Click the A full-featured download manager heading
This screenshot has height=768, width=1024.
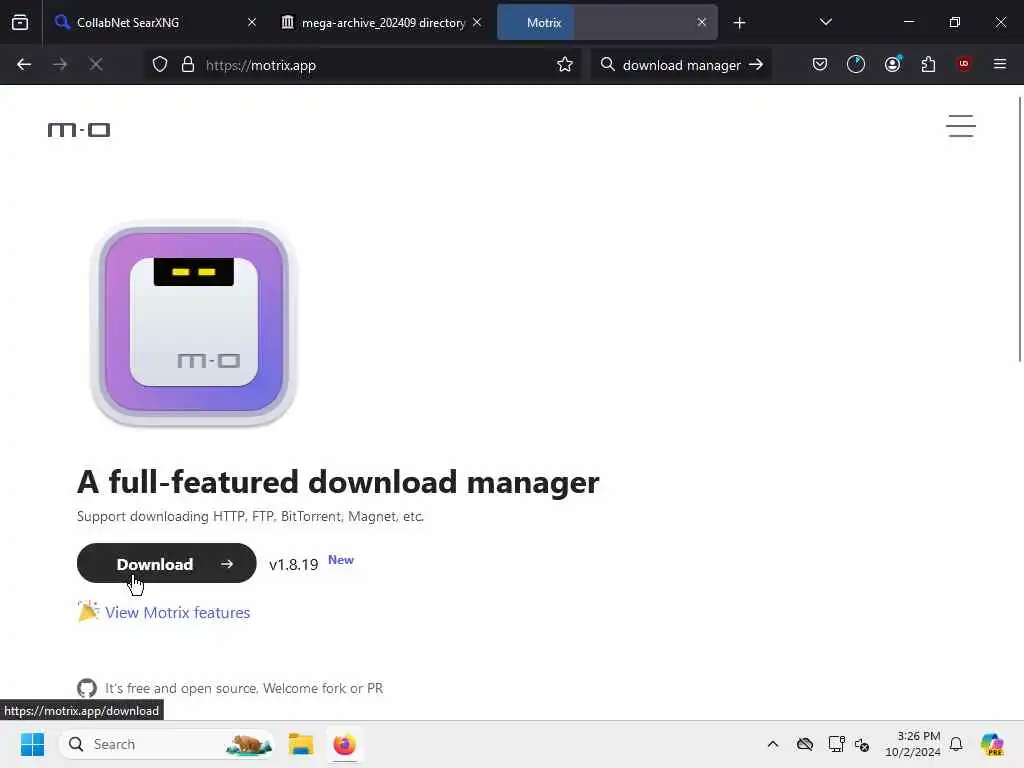coord(338,482)
